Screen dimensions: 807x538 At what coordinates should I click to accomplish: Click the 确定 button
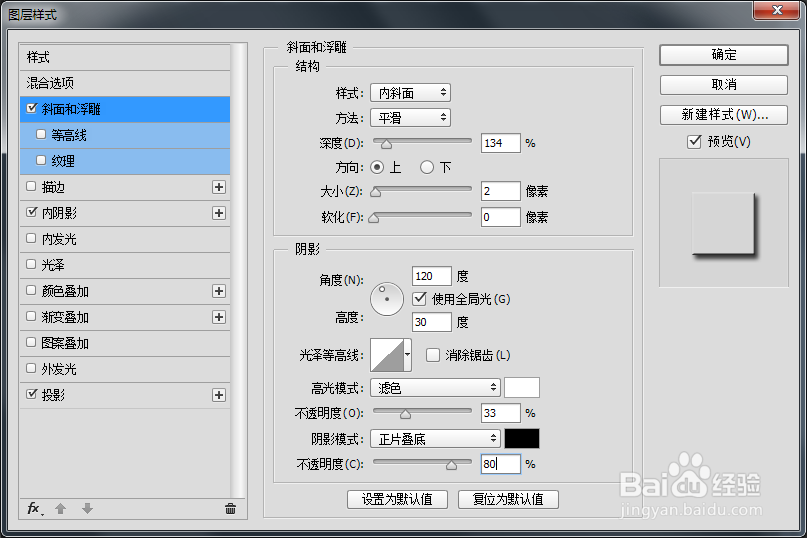724,55
